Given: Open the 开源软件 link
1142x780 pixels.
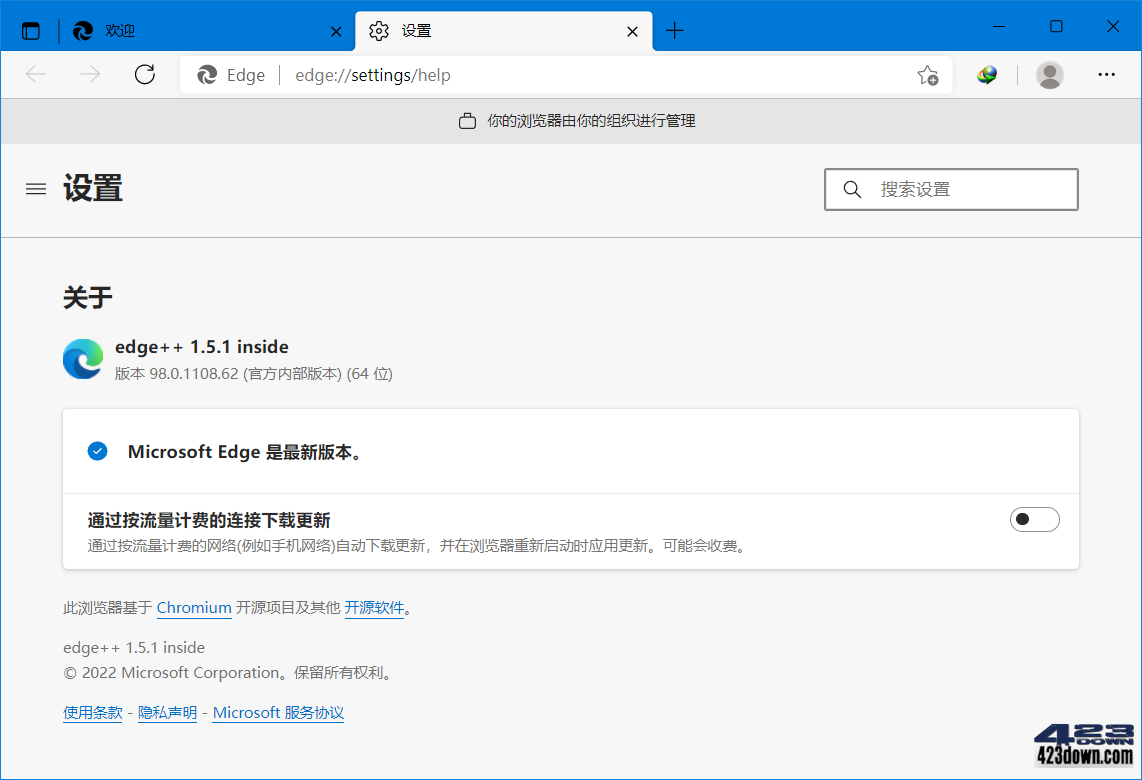Looking at the screenshot, I should 374,607.
